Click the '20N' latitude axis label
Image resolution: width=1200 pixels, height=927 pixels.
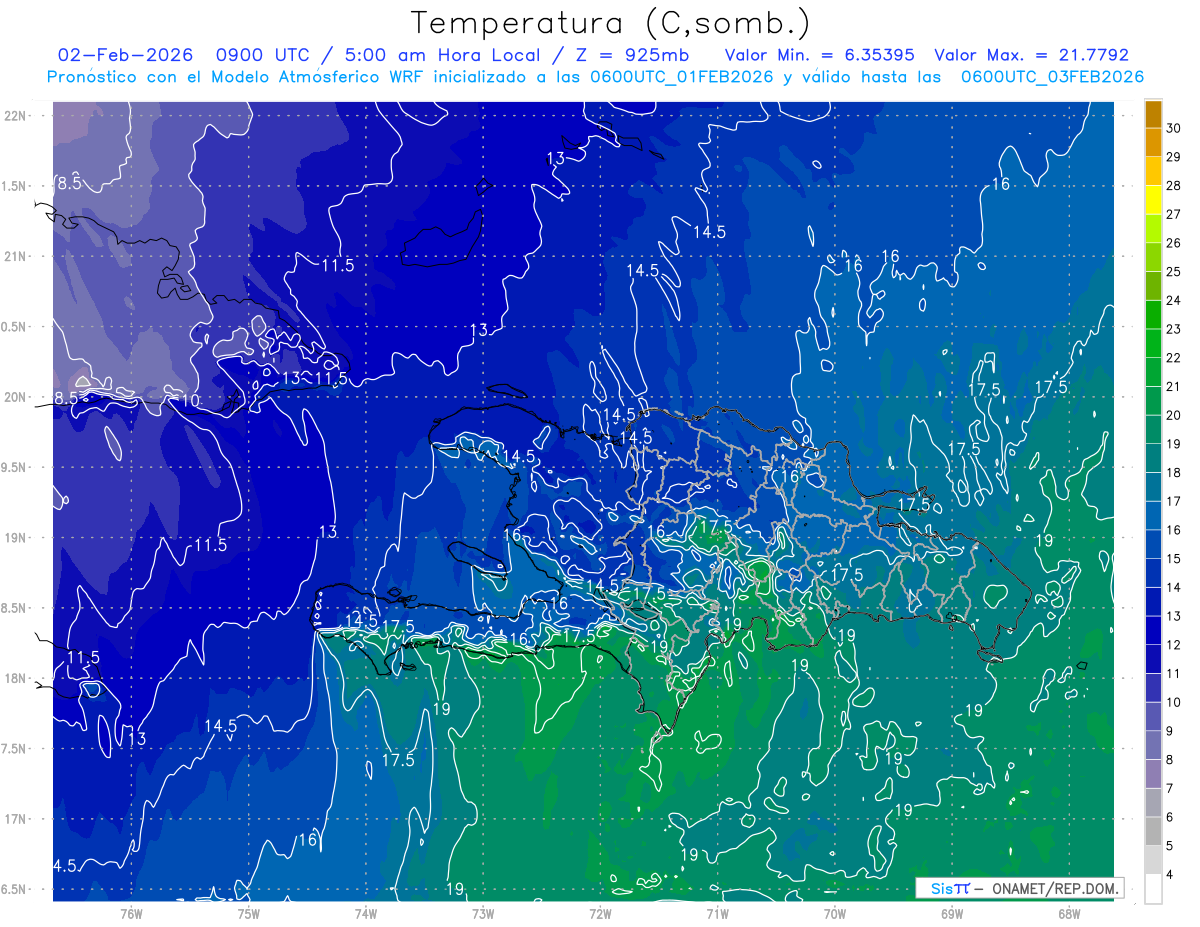15,397
